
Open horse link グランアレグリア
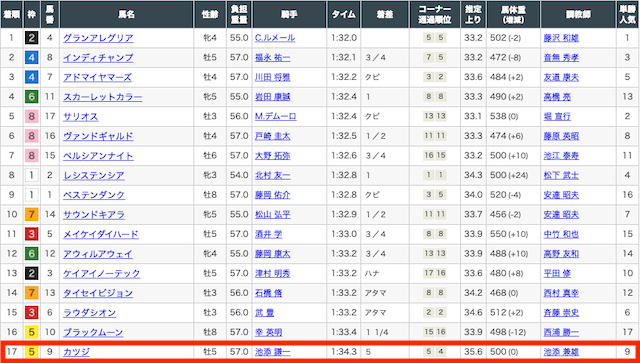98,38
